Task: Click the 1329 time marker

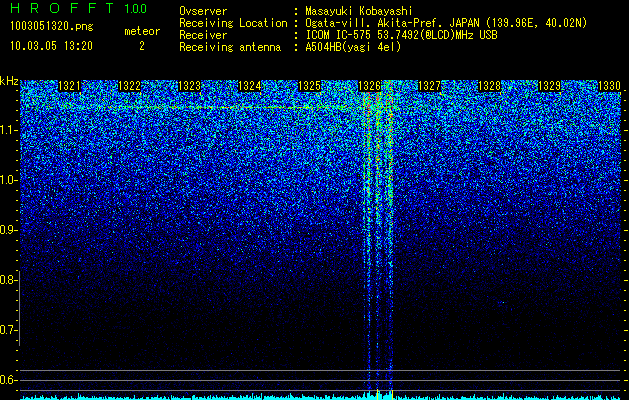Action: point(550,86)
